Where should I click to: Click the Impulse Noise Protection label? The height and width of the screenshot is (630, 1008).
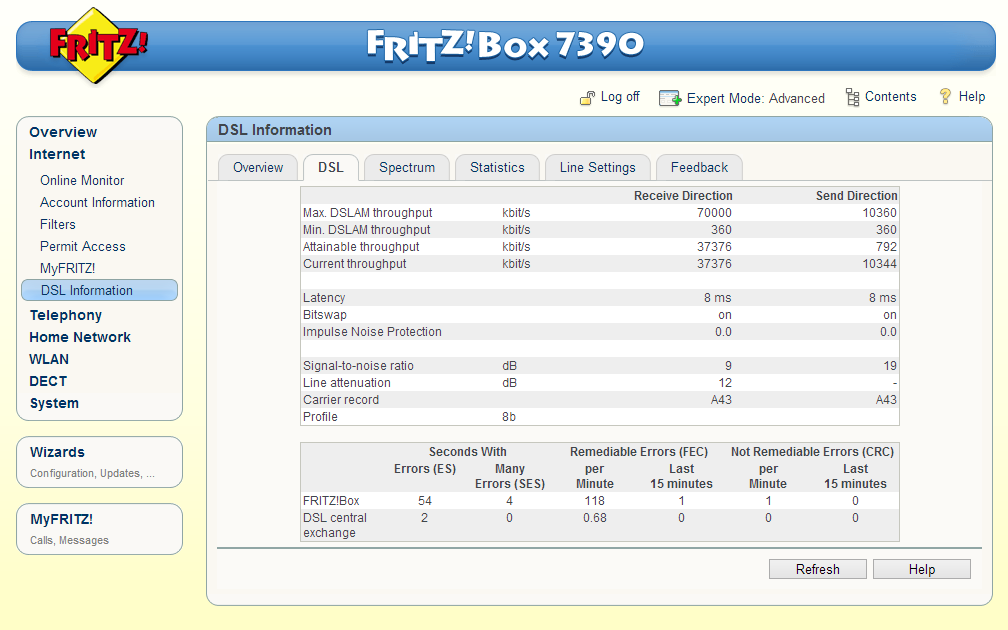click(x=372, y=332)
